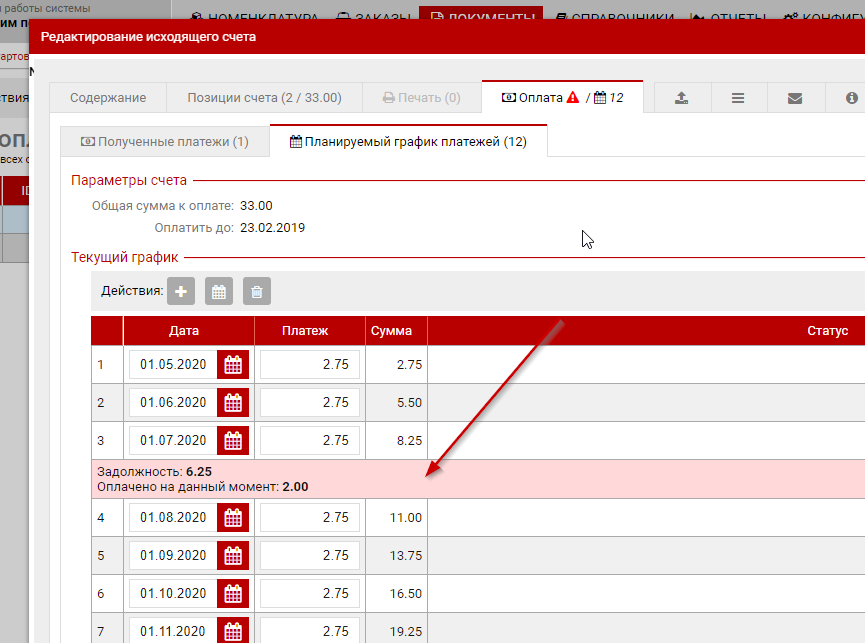Select the Полученные платежи sub-tab
The width and height of the screenshot is (865, 643).
coord(164,142)
